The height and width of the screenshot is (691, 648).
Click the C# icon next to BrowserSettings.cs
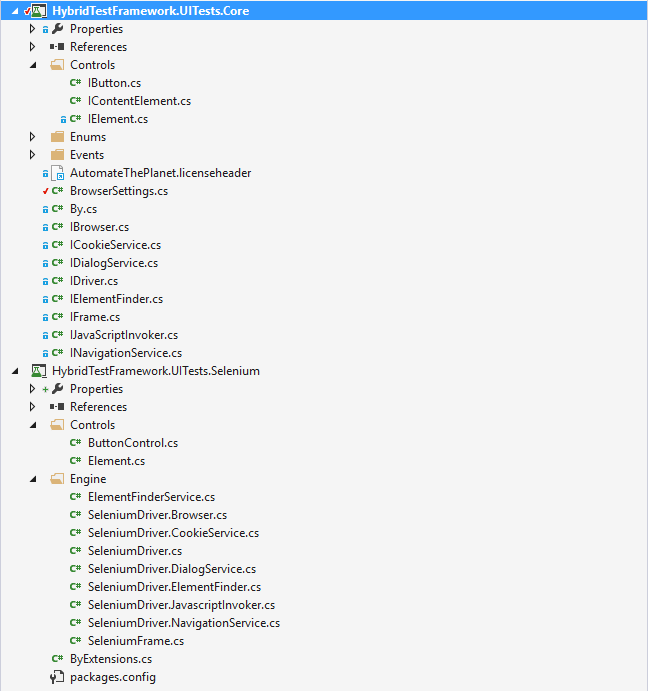57,190
